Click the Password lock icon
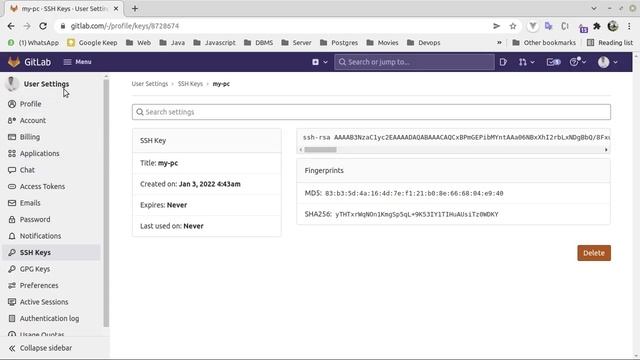 [12, 220]
